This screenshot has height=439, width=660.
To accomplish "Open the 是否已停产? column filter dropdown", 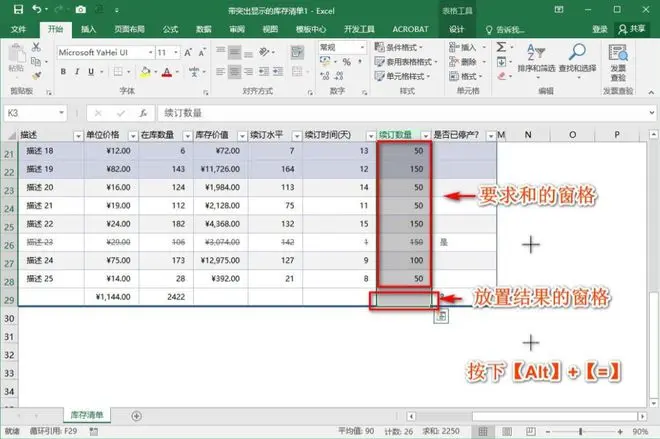I will click(x=491, y=136).
